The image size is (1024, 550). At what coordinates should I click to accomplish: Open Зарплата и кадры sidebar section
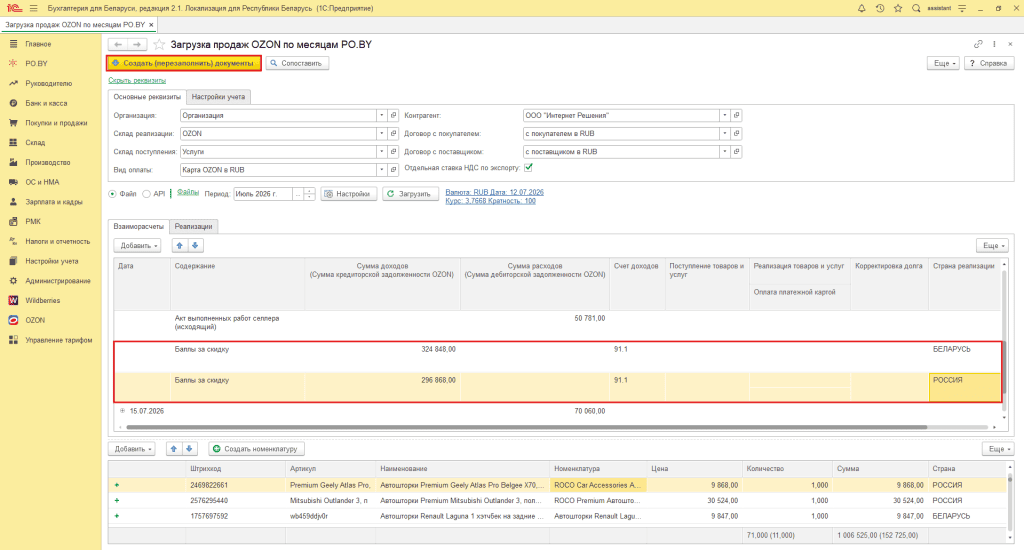(54, 202)
